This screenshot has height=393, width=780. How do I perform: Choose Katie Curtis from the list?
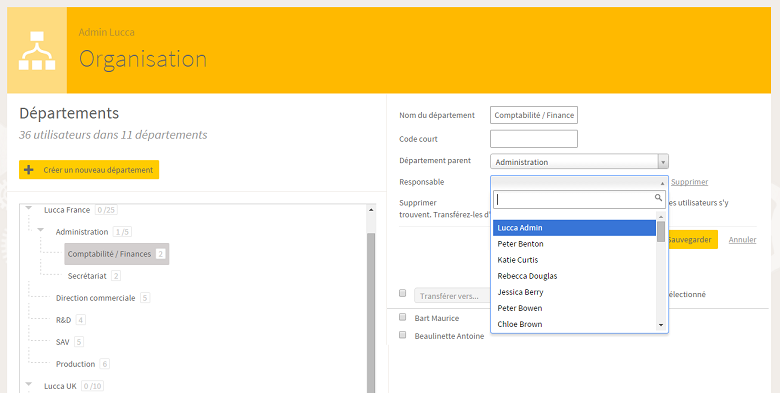tap(574, 260)
